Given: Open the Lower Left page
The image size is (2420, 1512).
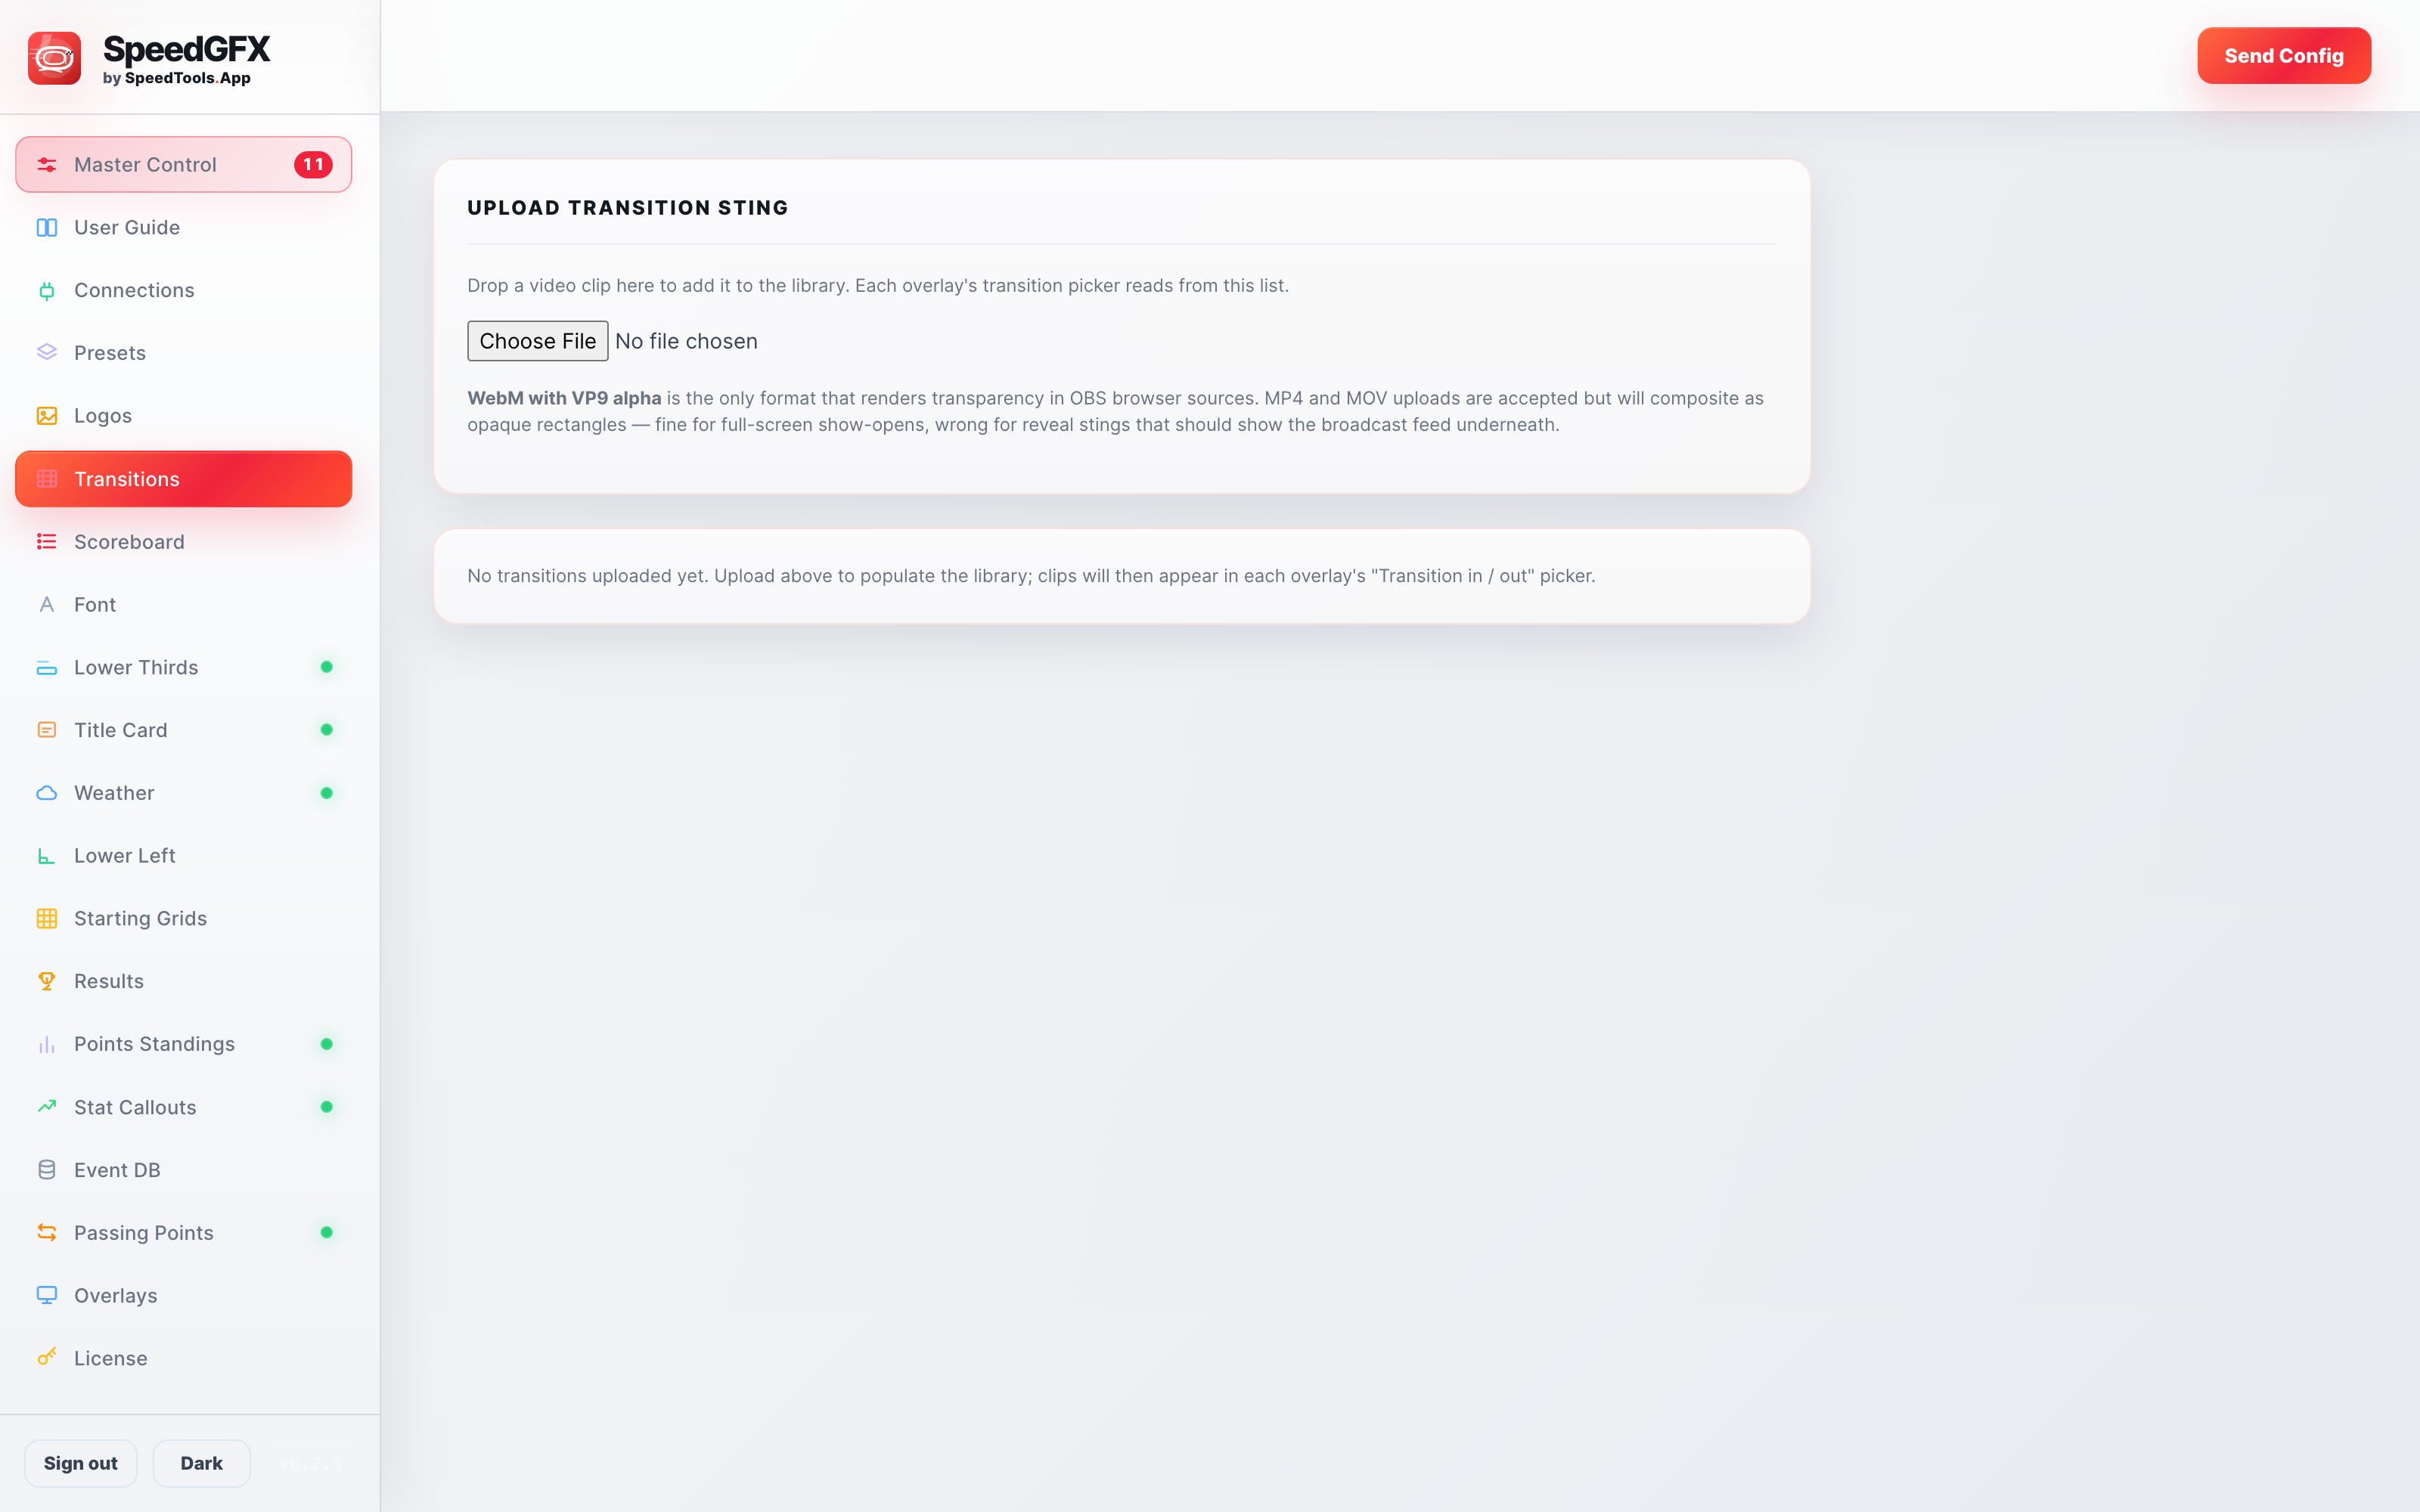Looking at the screenshot, I should [184, 856].
